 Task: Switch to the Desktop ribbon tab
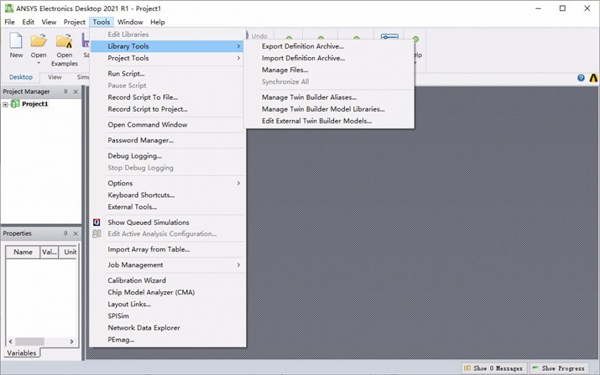(x=21, y=77)
